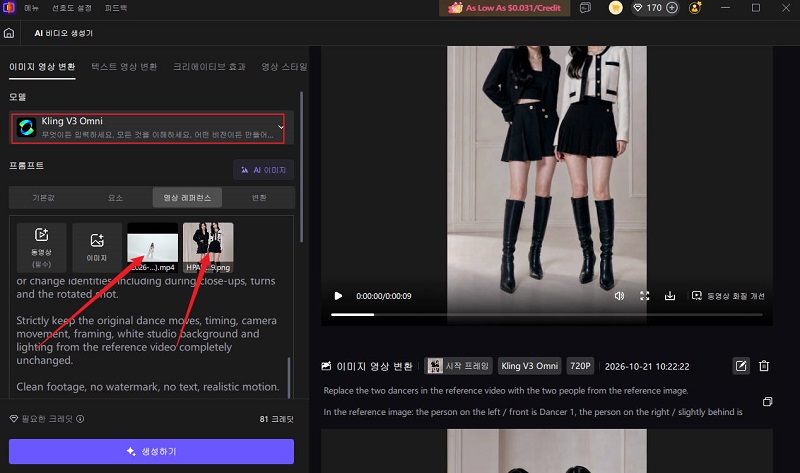Click the 동영상 upload tile

click(x=41, y=247)
